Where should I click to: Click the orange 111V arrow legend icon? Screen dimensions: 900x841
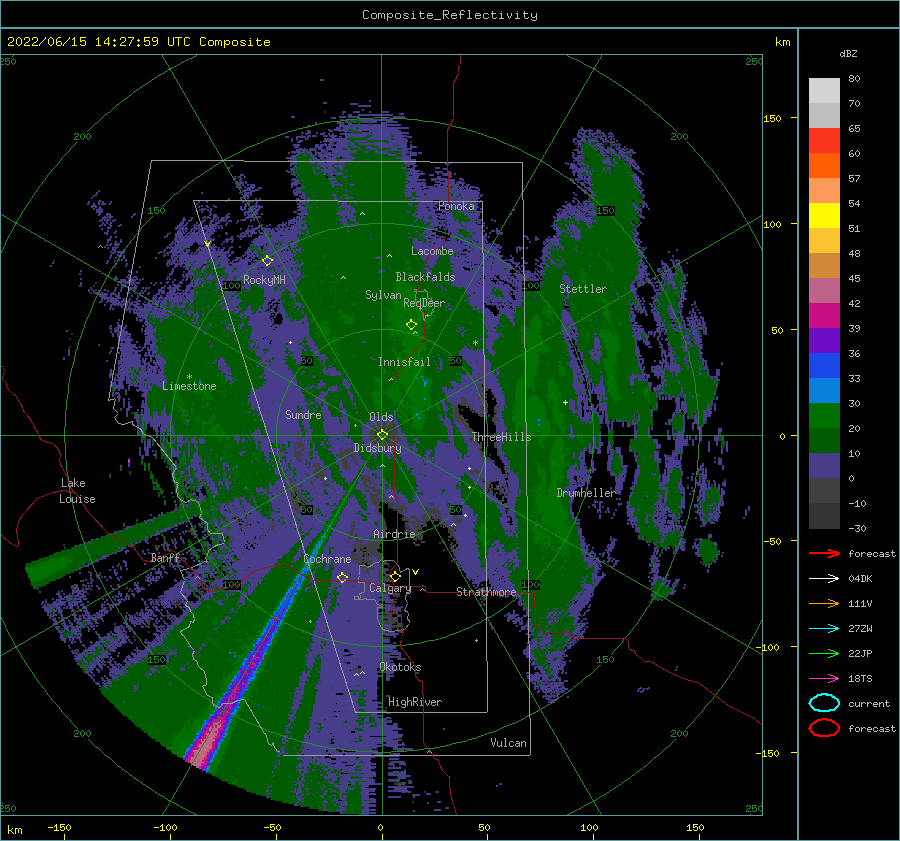tap(824, 603)
